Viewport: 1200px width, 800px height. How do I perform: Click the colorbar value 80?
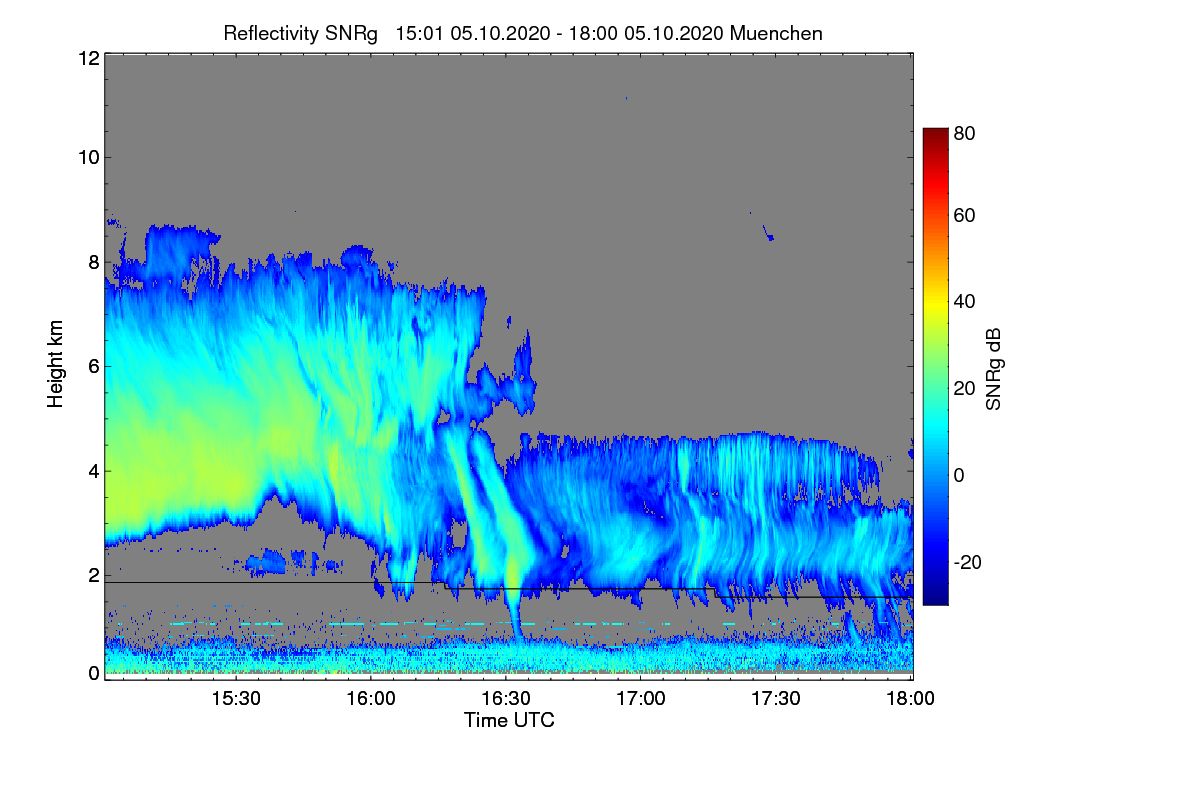[965, 132]
